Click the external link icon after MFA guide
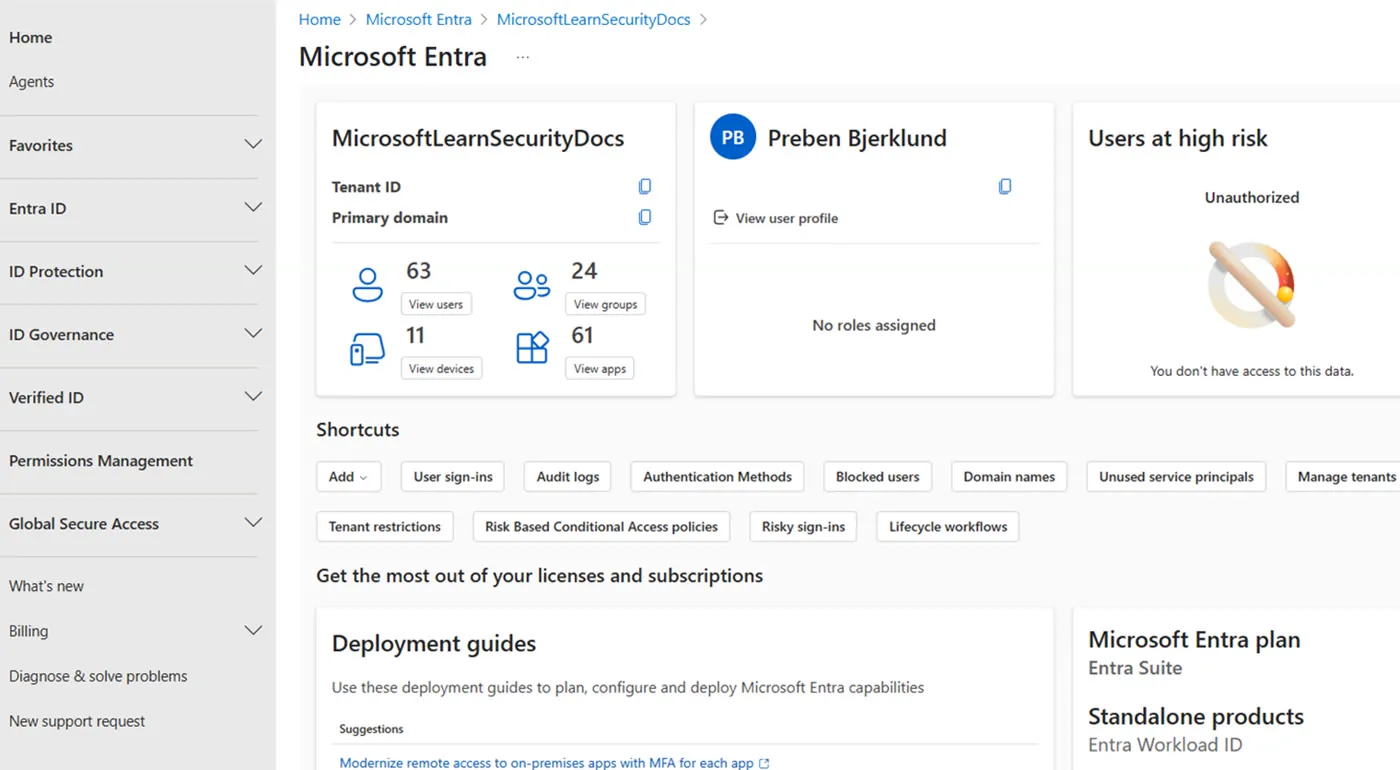Viewport: 1400px width, 770px height. tap(765, 763)
